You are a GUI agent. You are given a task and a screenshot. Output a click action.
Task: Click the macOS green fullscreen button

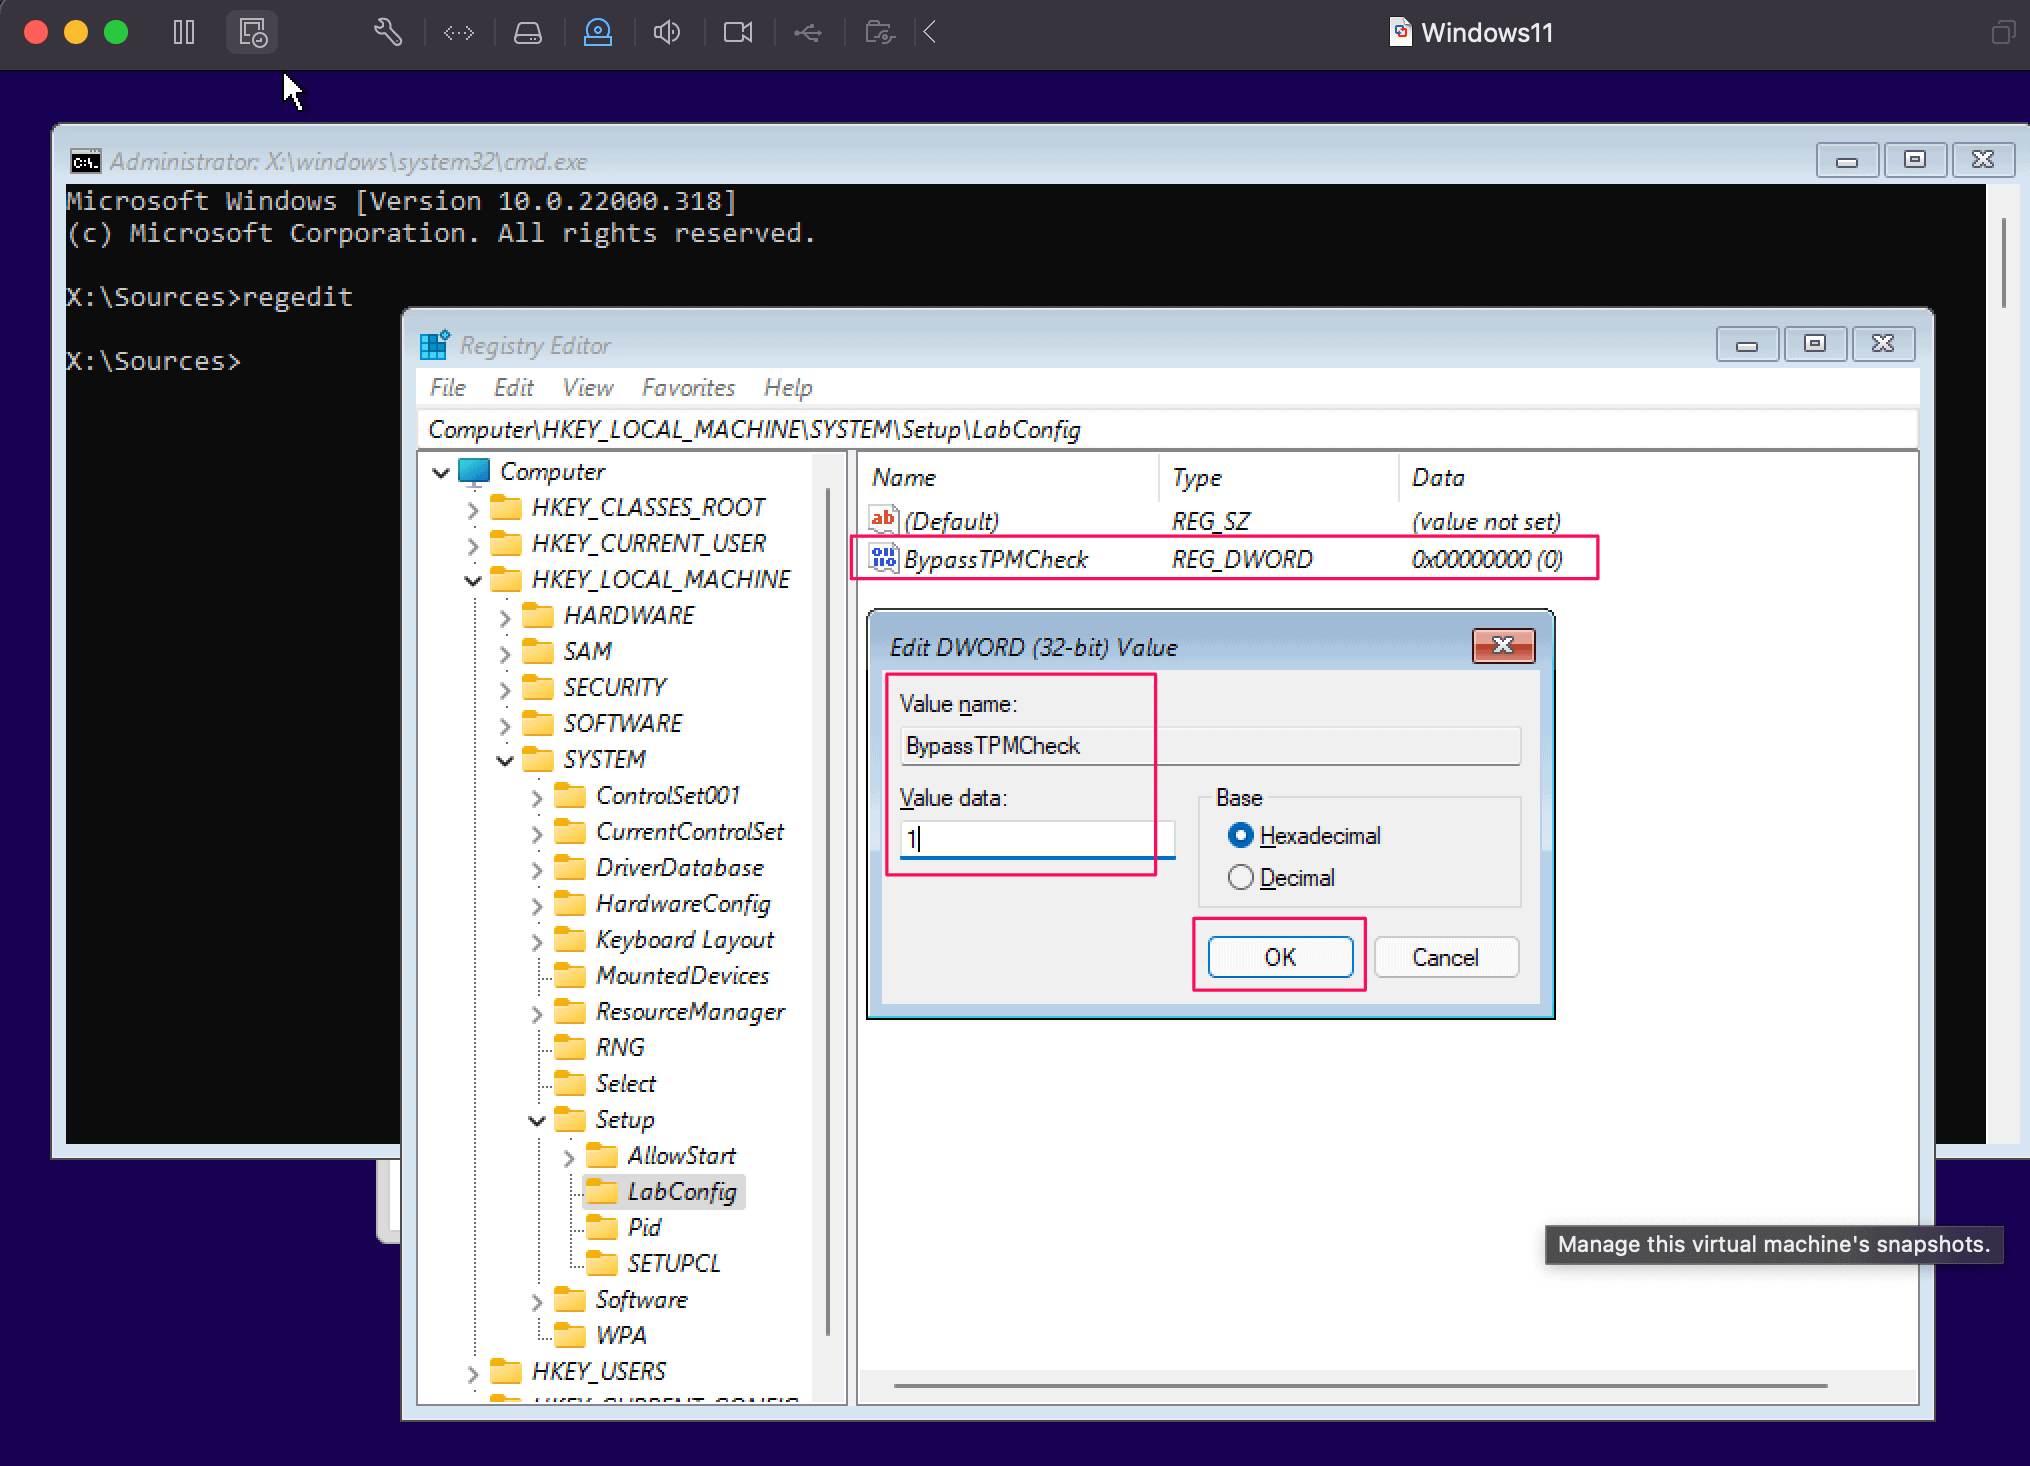tap(116, 33)
